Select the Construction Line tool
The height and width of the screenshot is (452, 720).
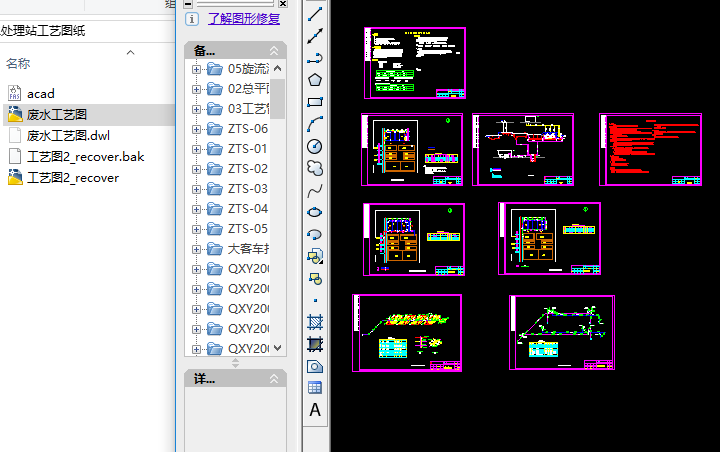tap(315, 36)
